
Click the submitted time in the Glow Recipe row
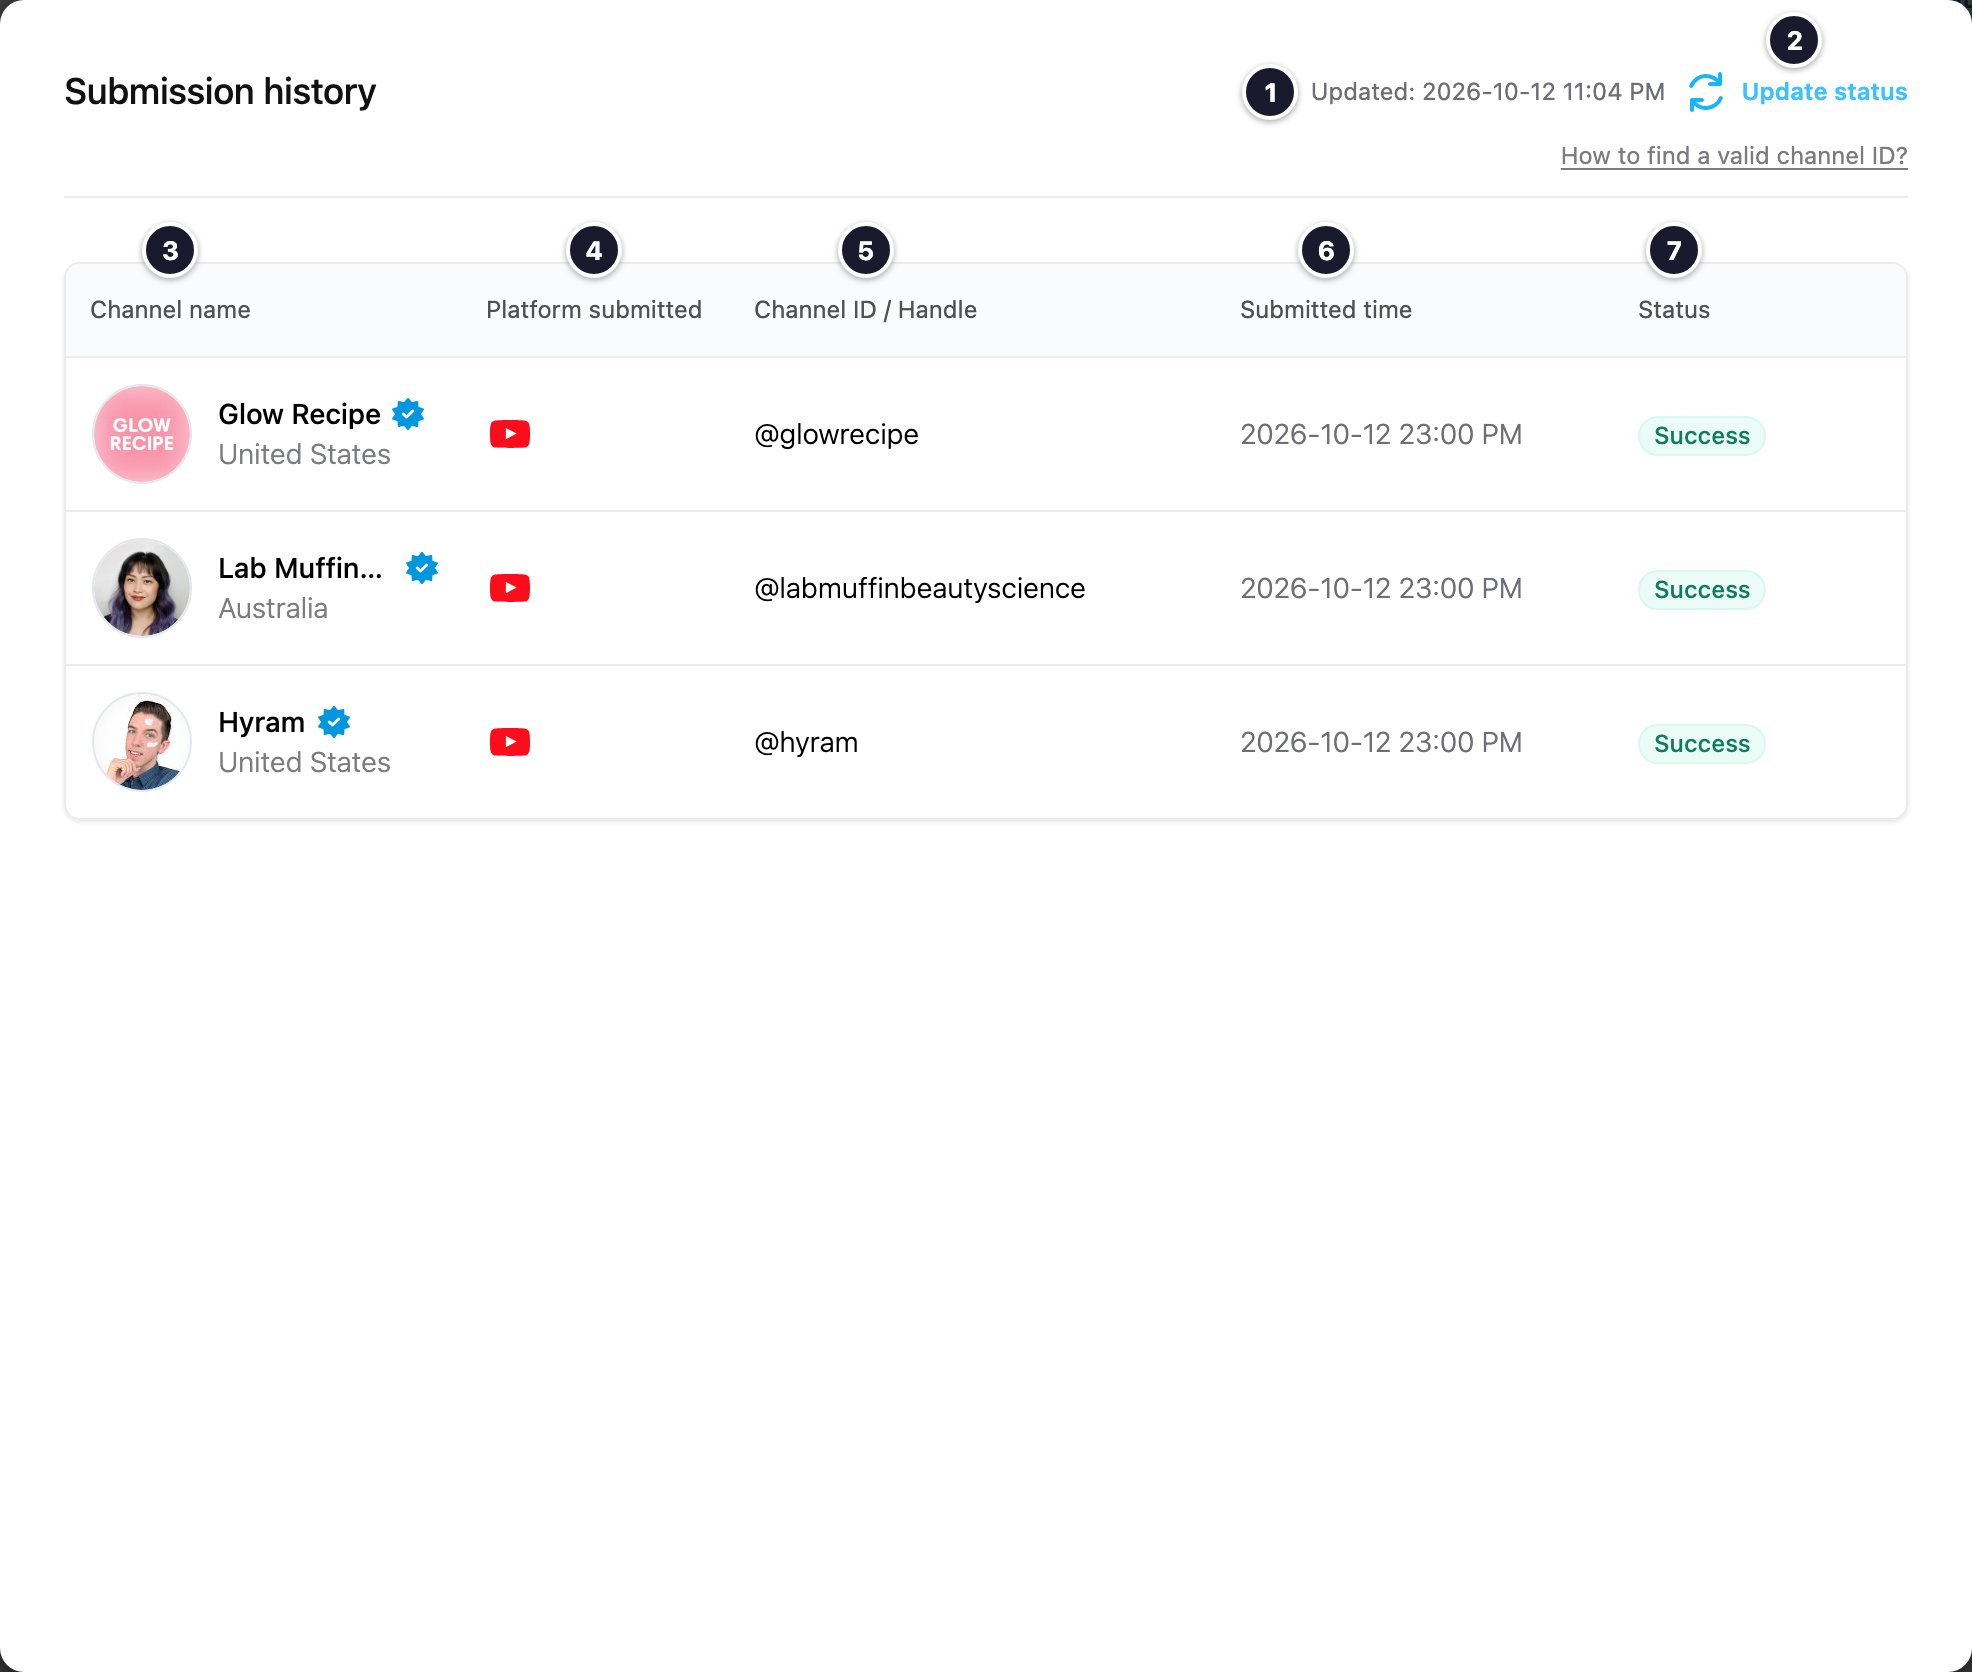coord(1381,434)
